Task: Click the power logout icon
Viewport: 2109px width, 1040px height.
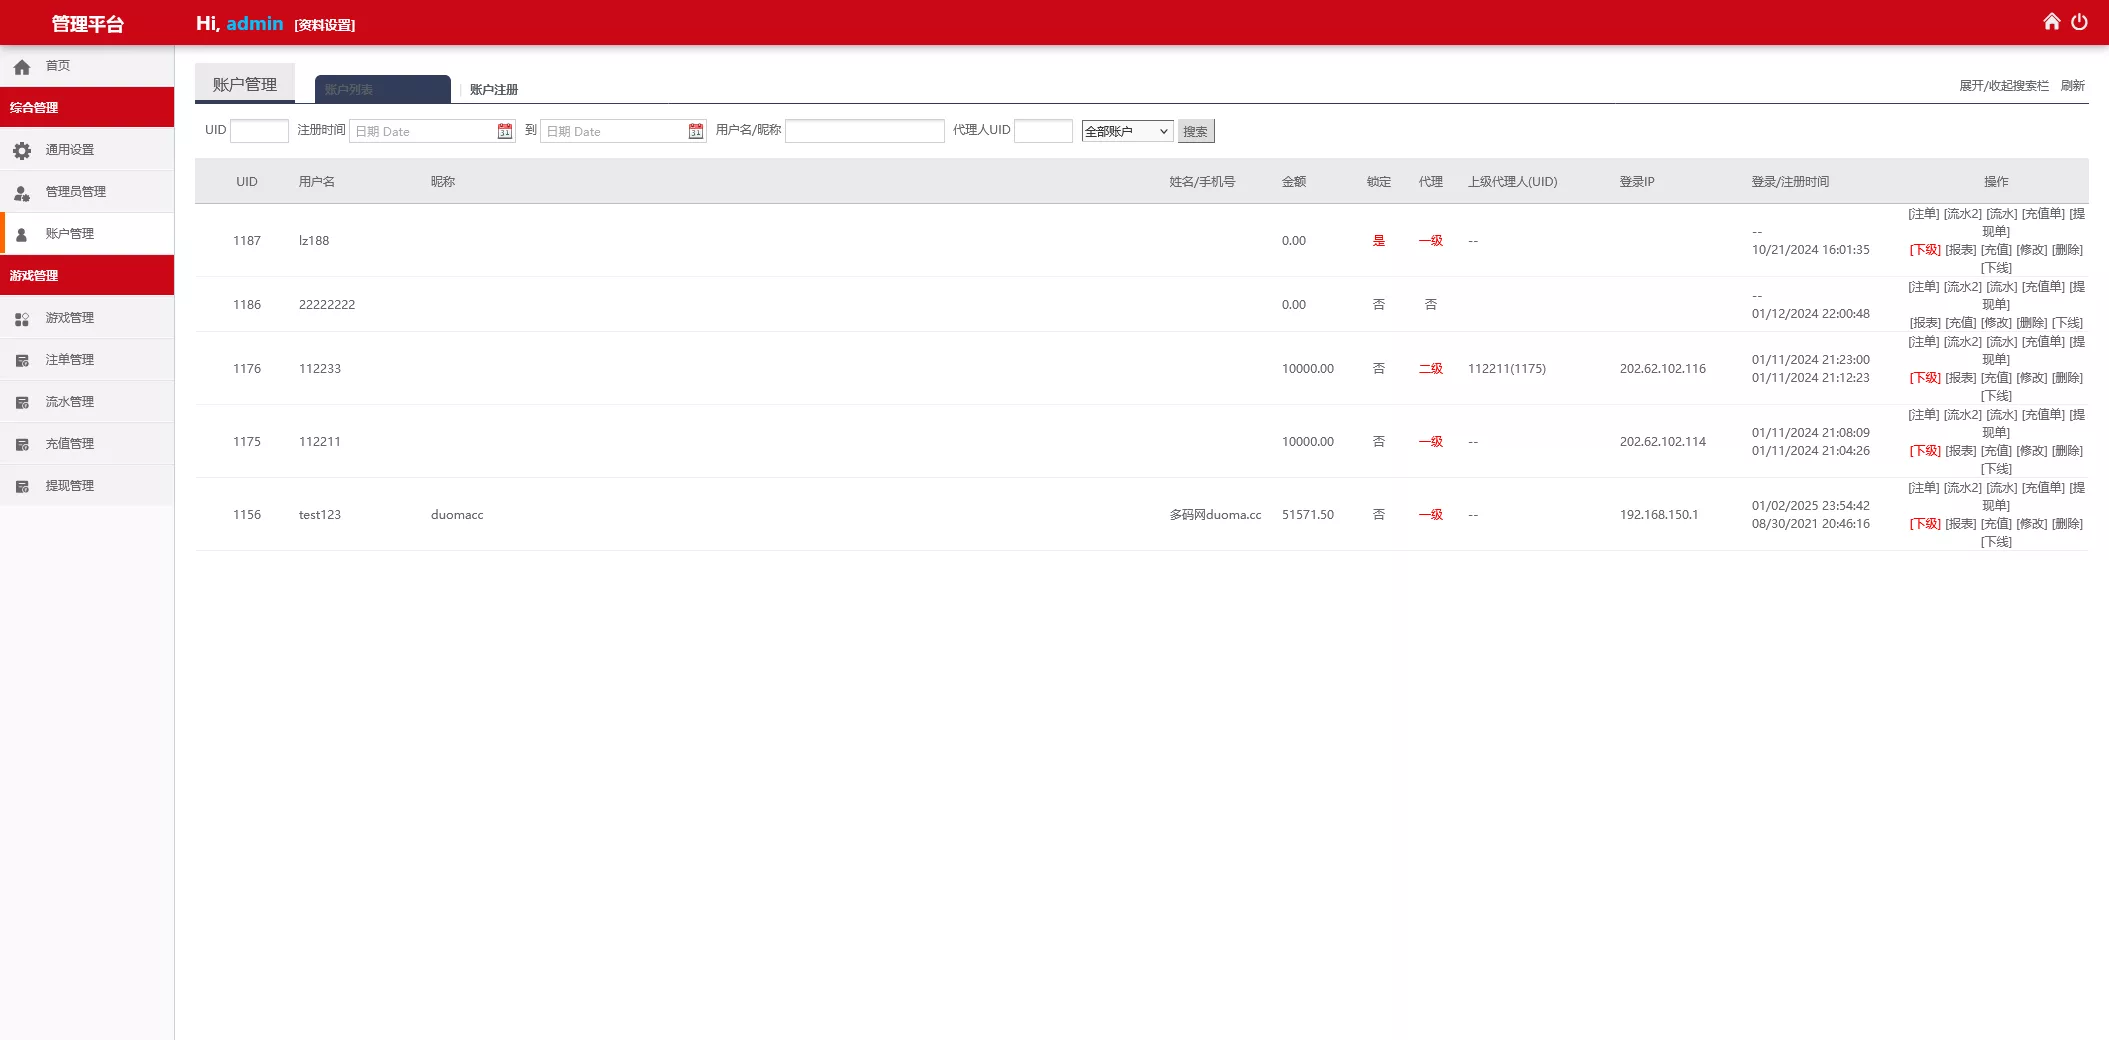Action: pyautogui.click(x=2079, y=22)
